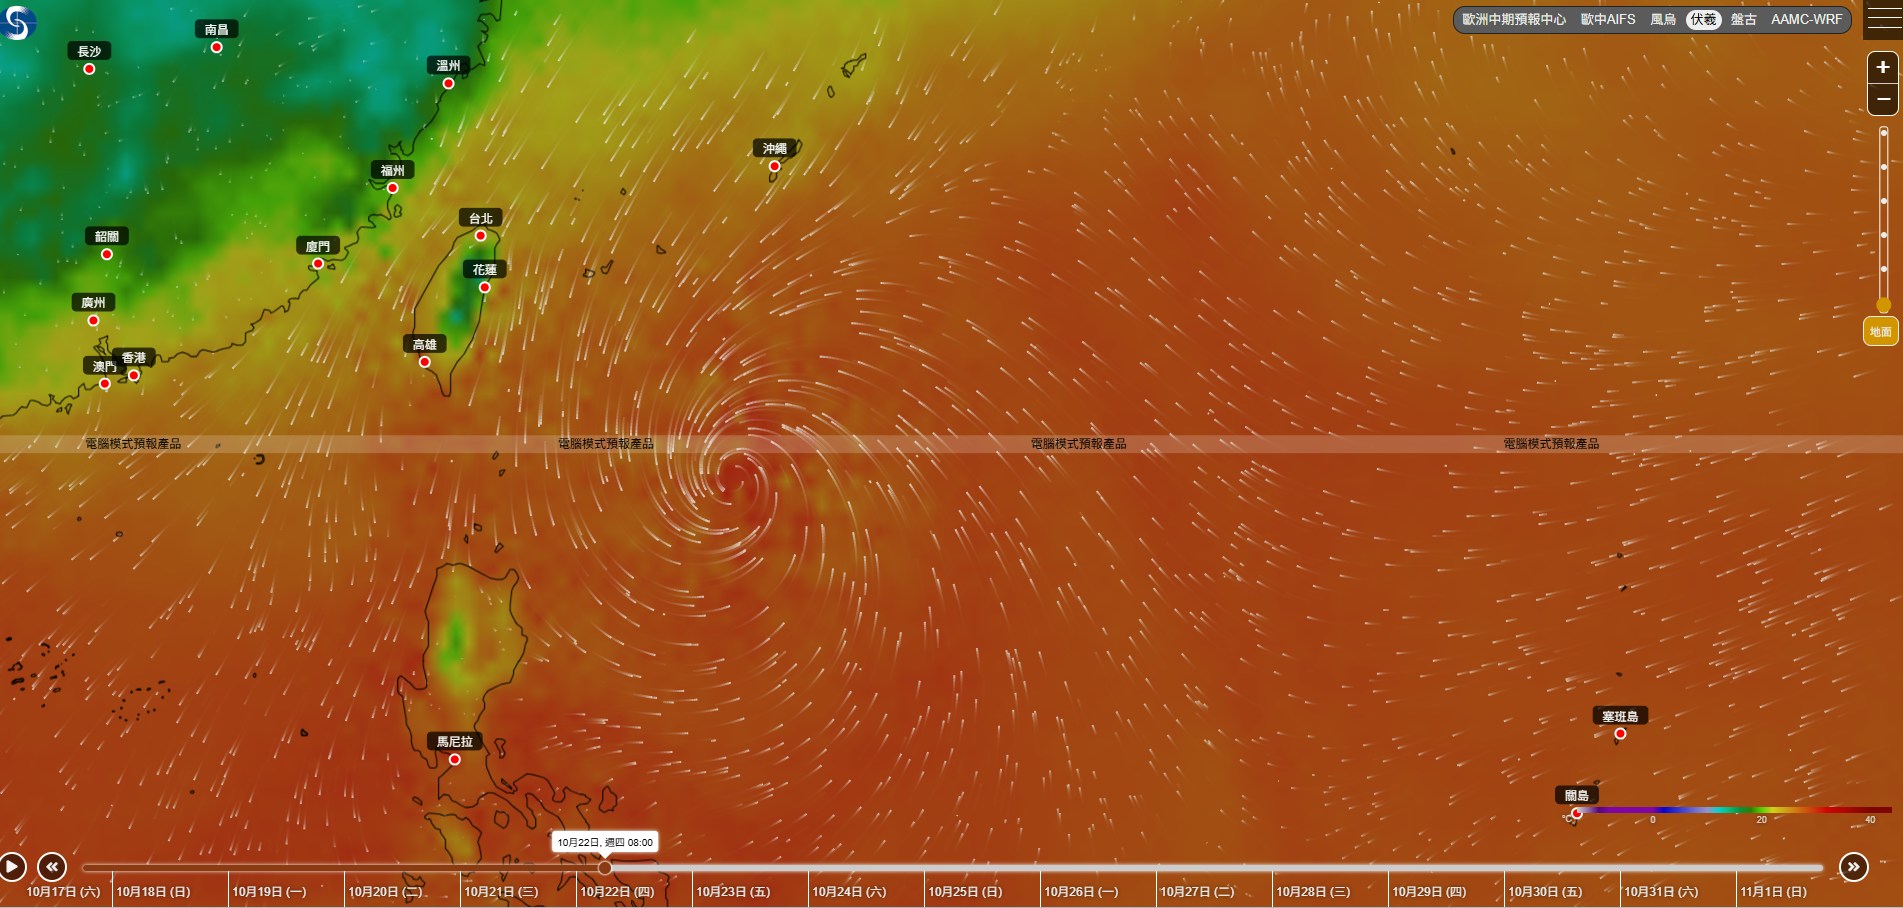Switch to the 盤古 model
The image size is (1903, 908).
(1744, 19)
